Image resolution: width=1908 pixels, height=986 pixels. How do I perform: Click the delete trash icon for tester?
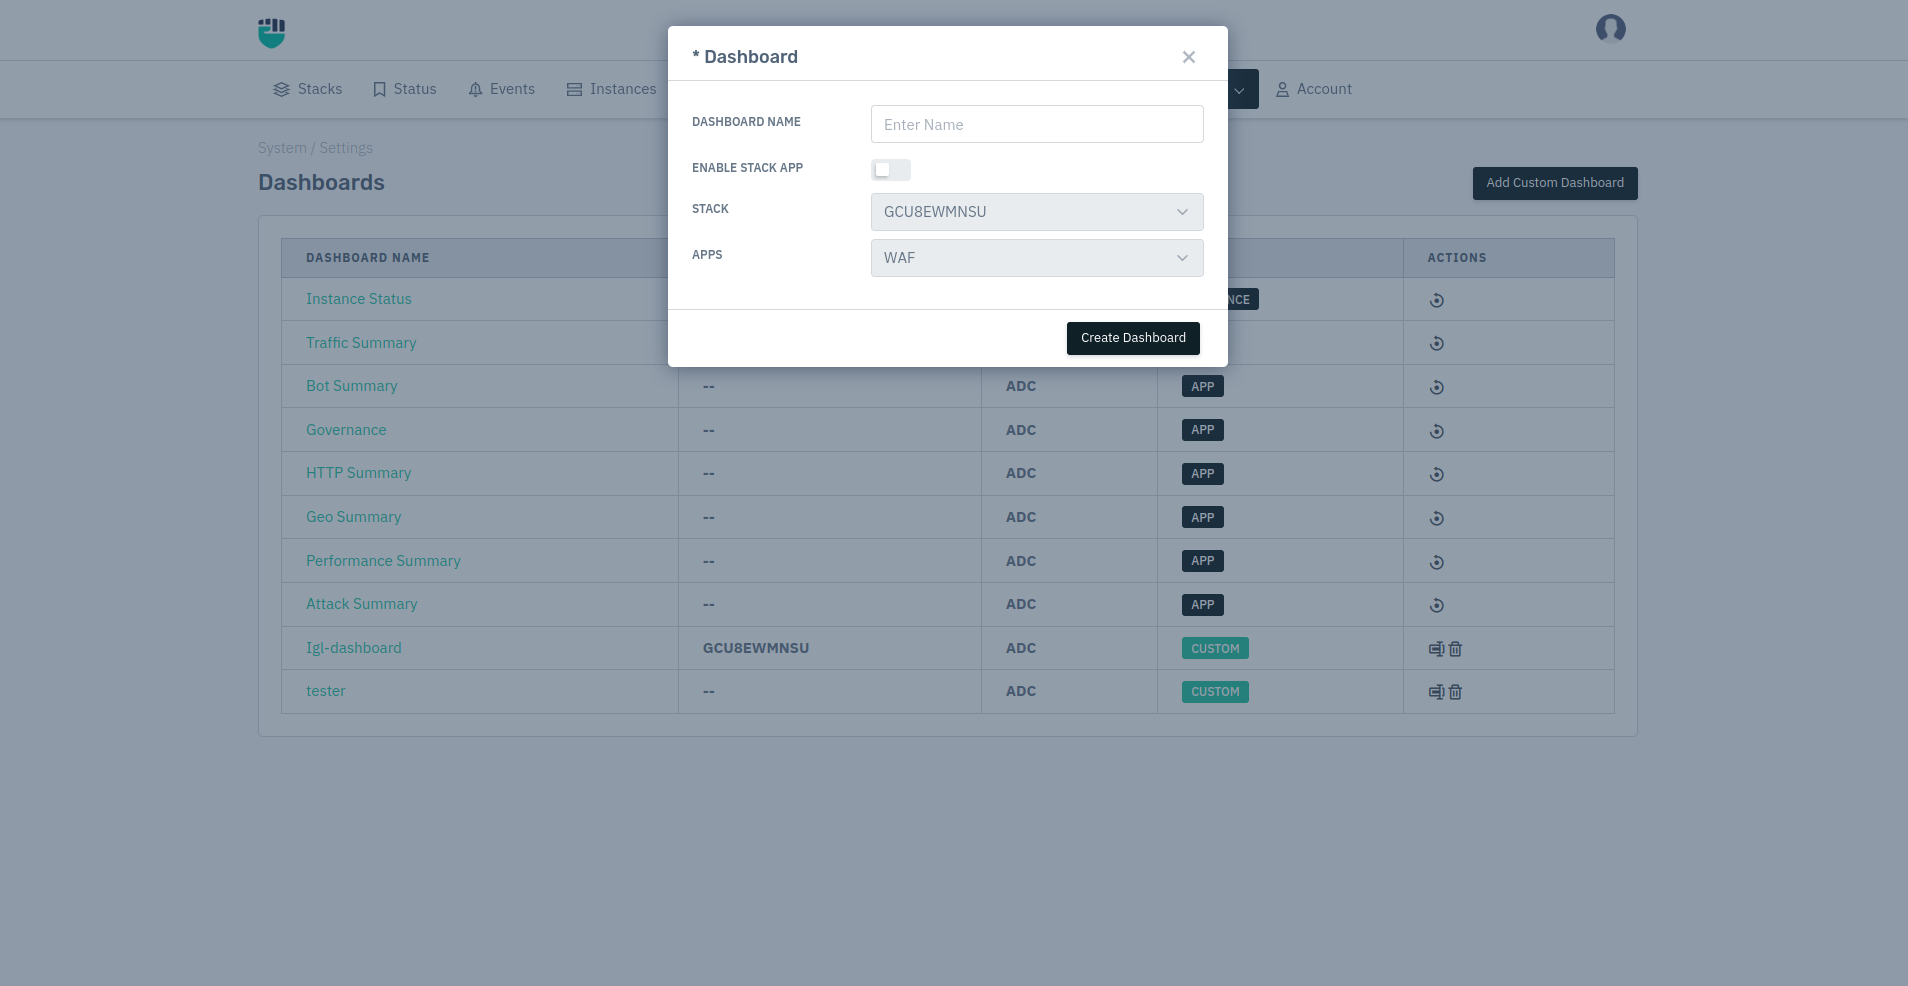[x=1455, y=692]
